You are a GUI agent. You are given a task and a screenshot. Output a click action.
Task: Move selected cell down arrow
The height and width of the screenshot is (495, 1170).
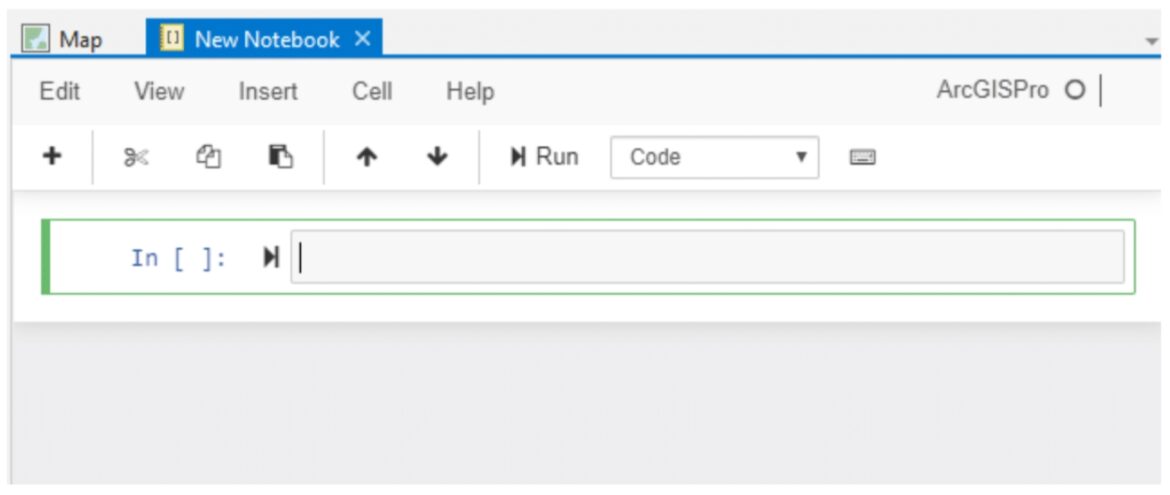click(437, 157)
